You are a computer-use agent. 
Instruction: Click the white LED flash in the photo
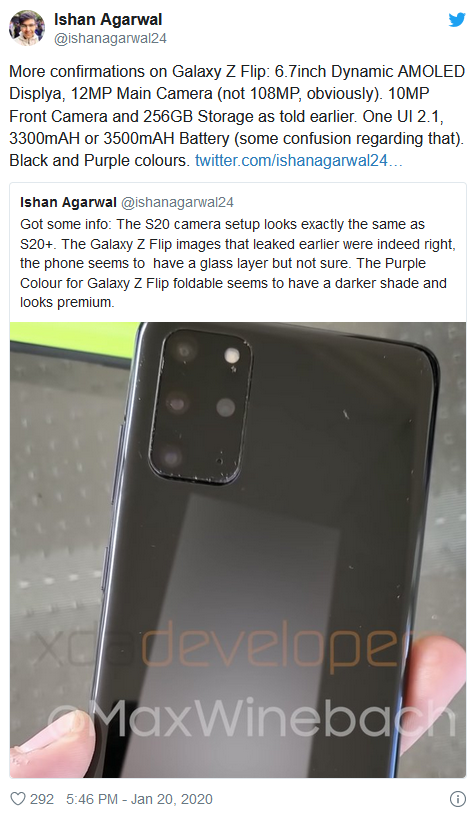(232, 356)
